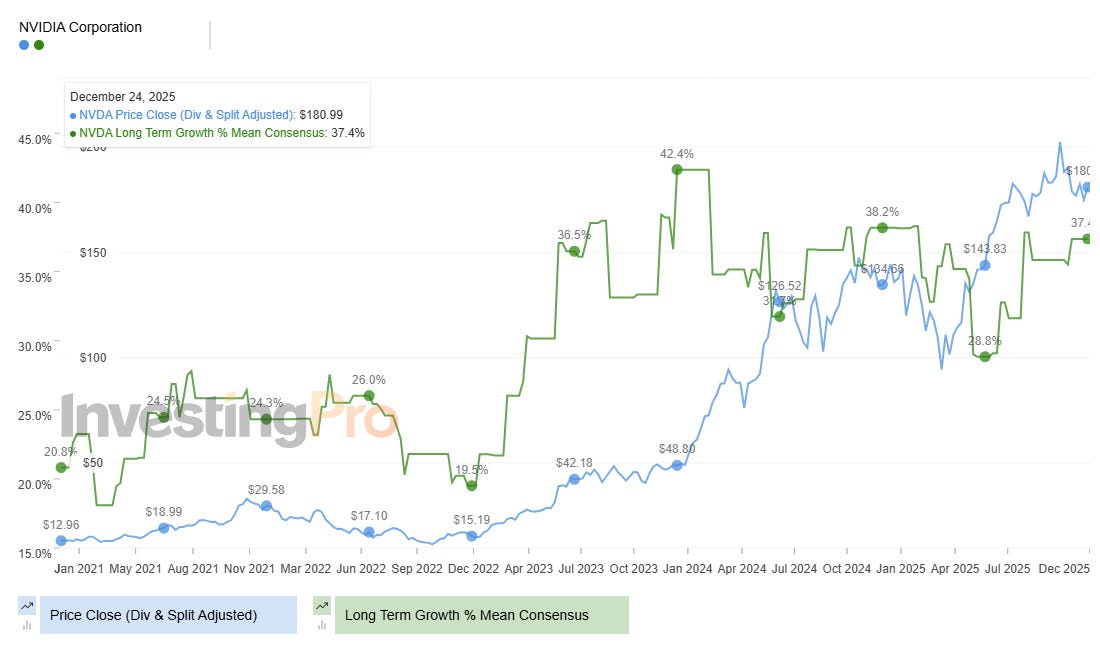The image size is (1100, 652).
Task: Select the $18.99 price data point
Action: (163, 528)
